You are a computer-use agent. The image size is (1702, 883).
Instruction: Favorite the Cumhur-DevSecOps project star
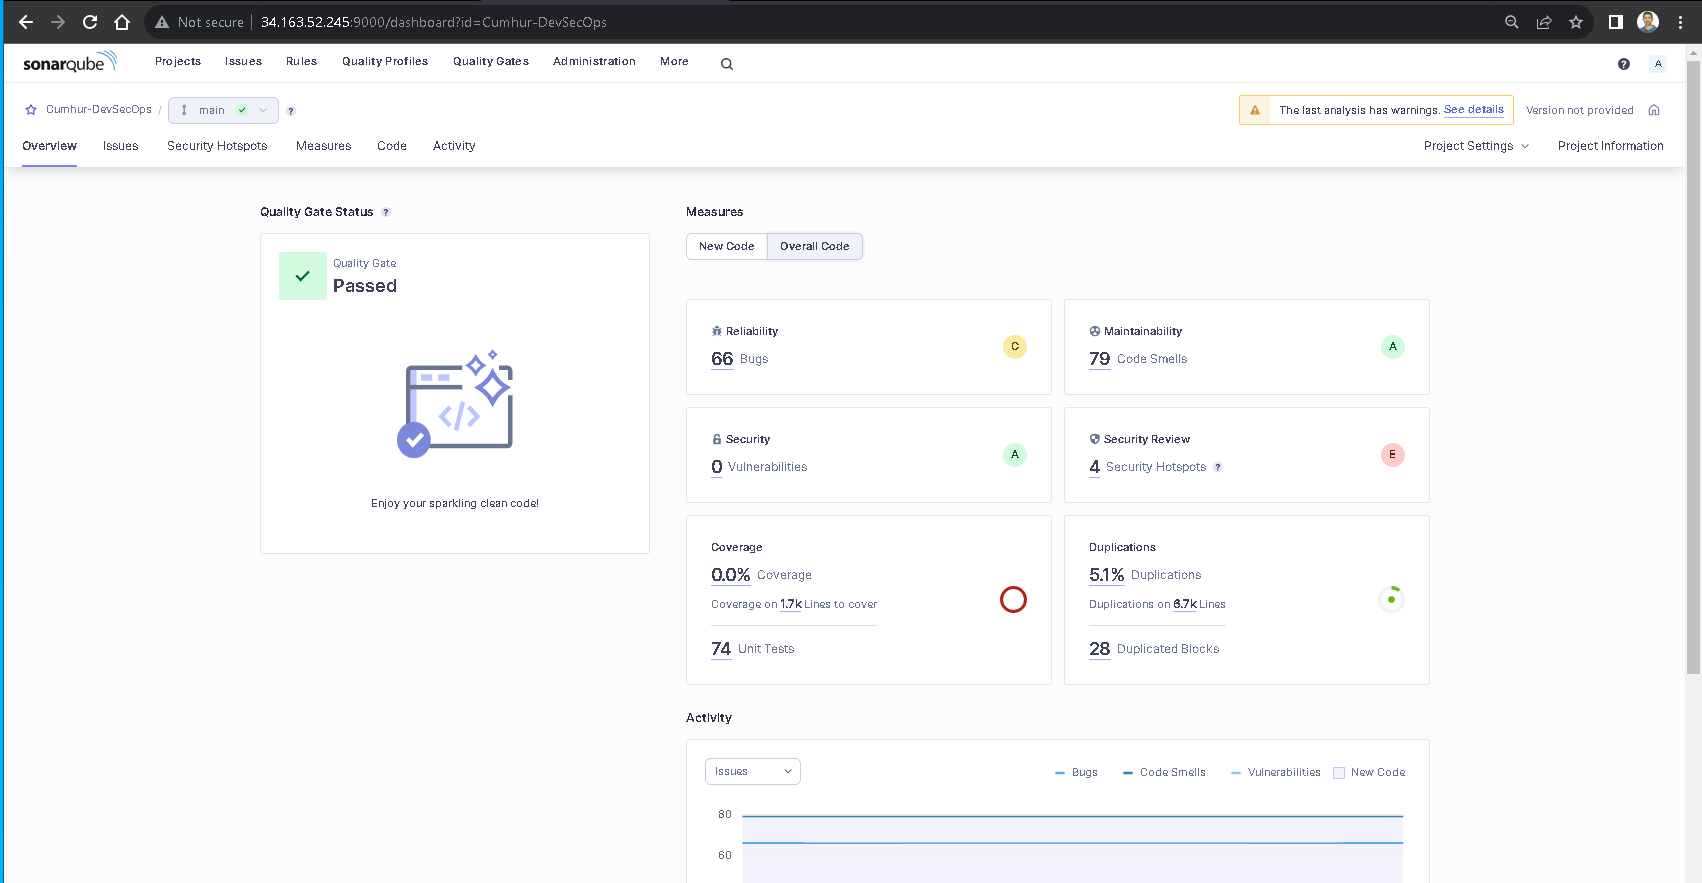31,110
